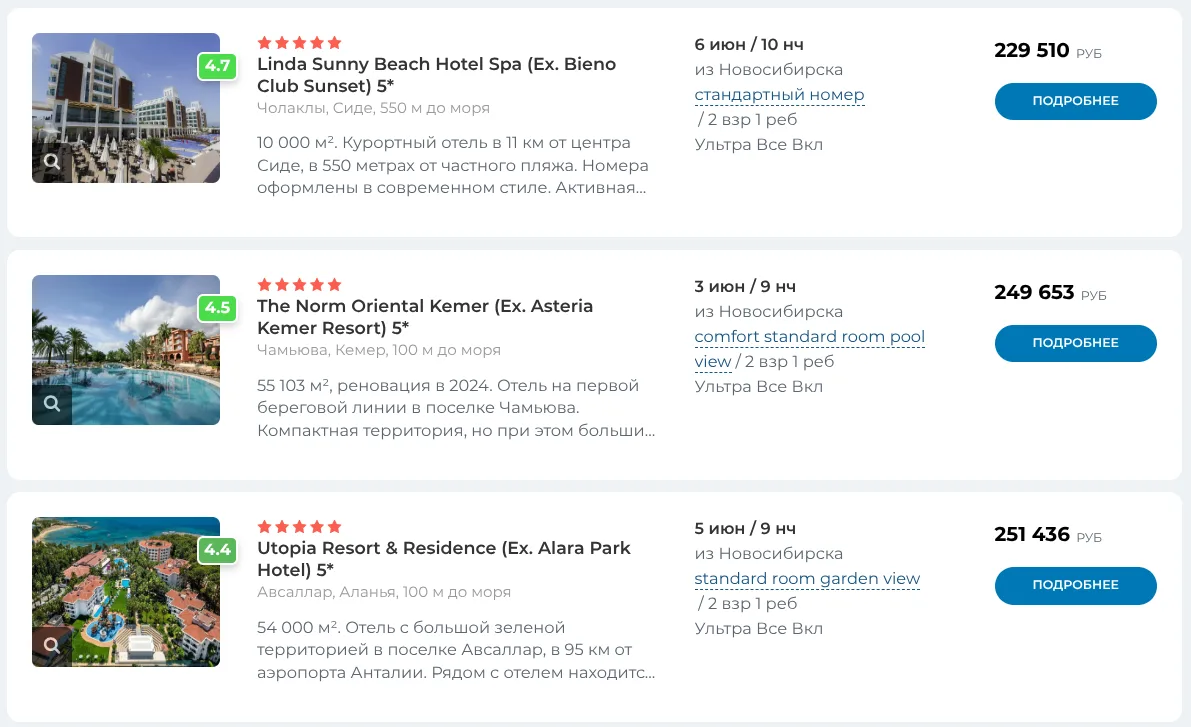
Task: Expand the 'стандартный номер' room type link
Action: pos(779,95)
